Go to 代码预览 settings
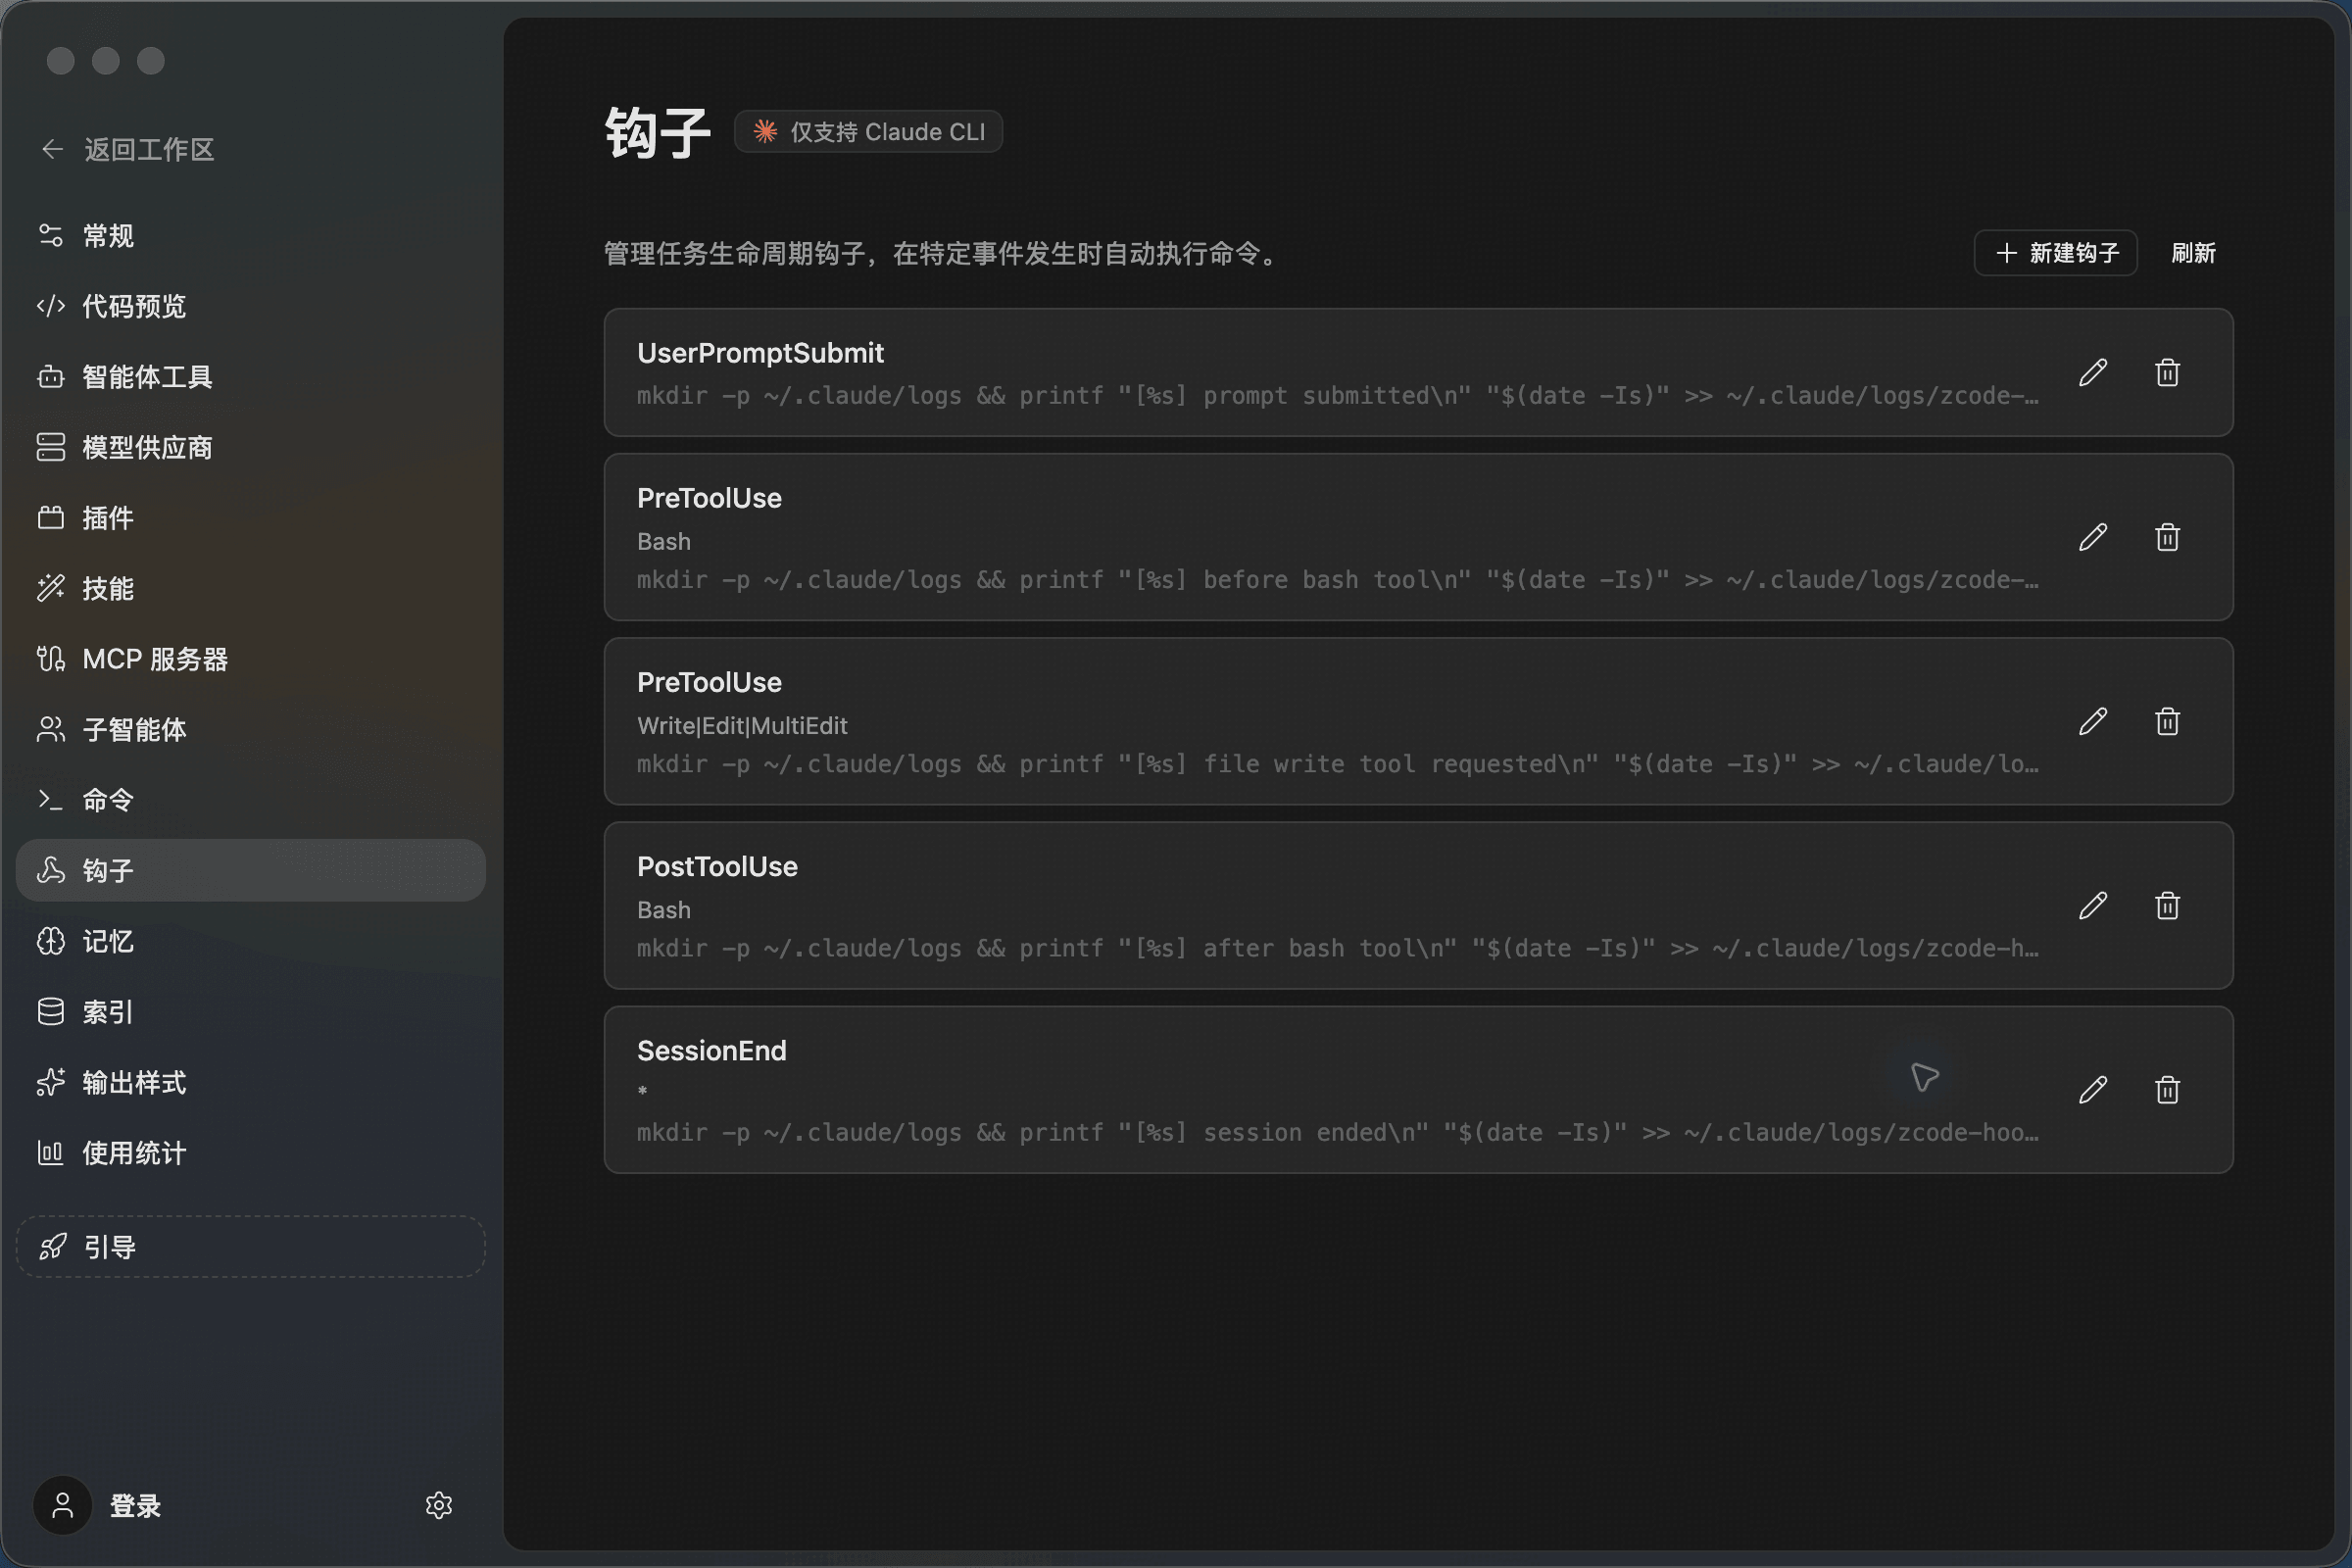Image resolution: width=2352 pixels, height=1568 pixels. point(251,306)
